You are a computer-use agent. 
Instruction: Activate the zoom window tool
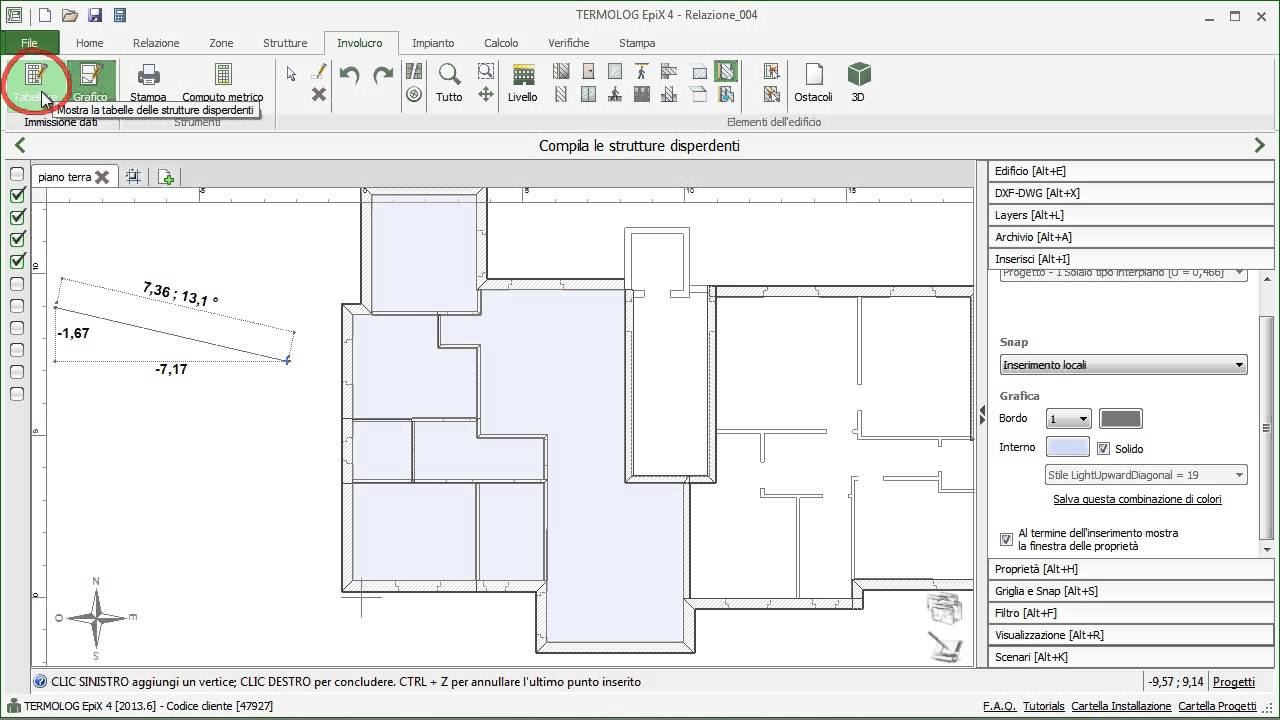tap(486, 72)
